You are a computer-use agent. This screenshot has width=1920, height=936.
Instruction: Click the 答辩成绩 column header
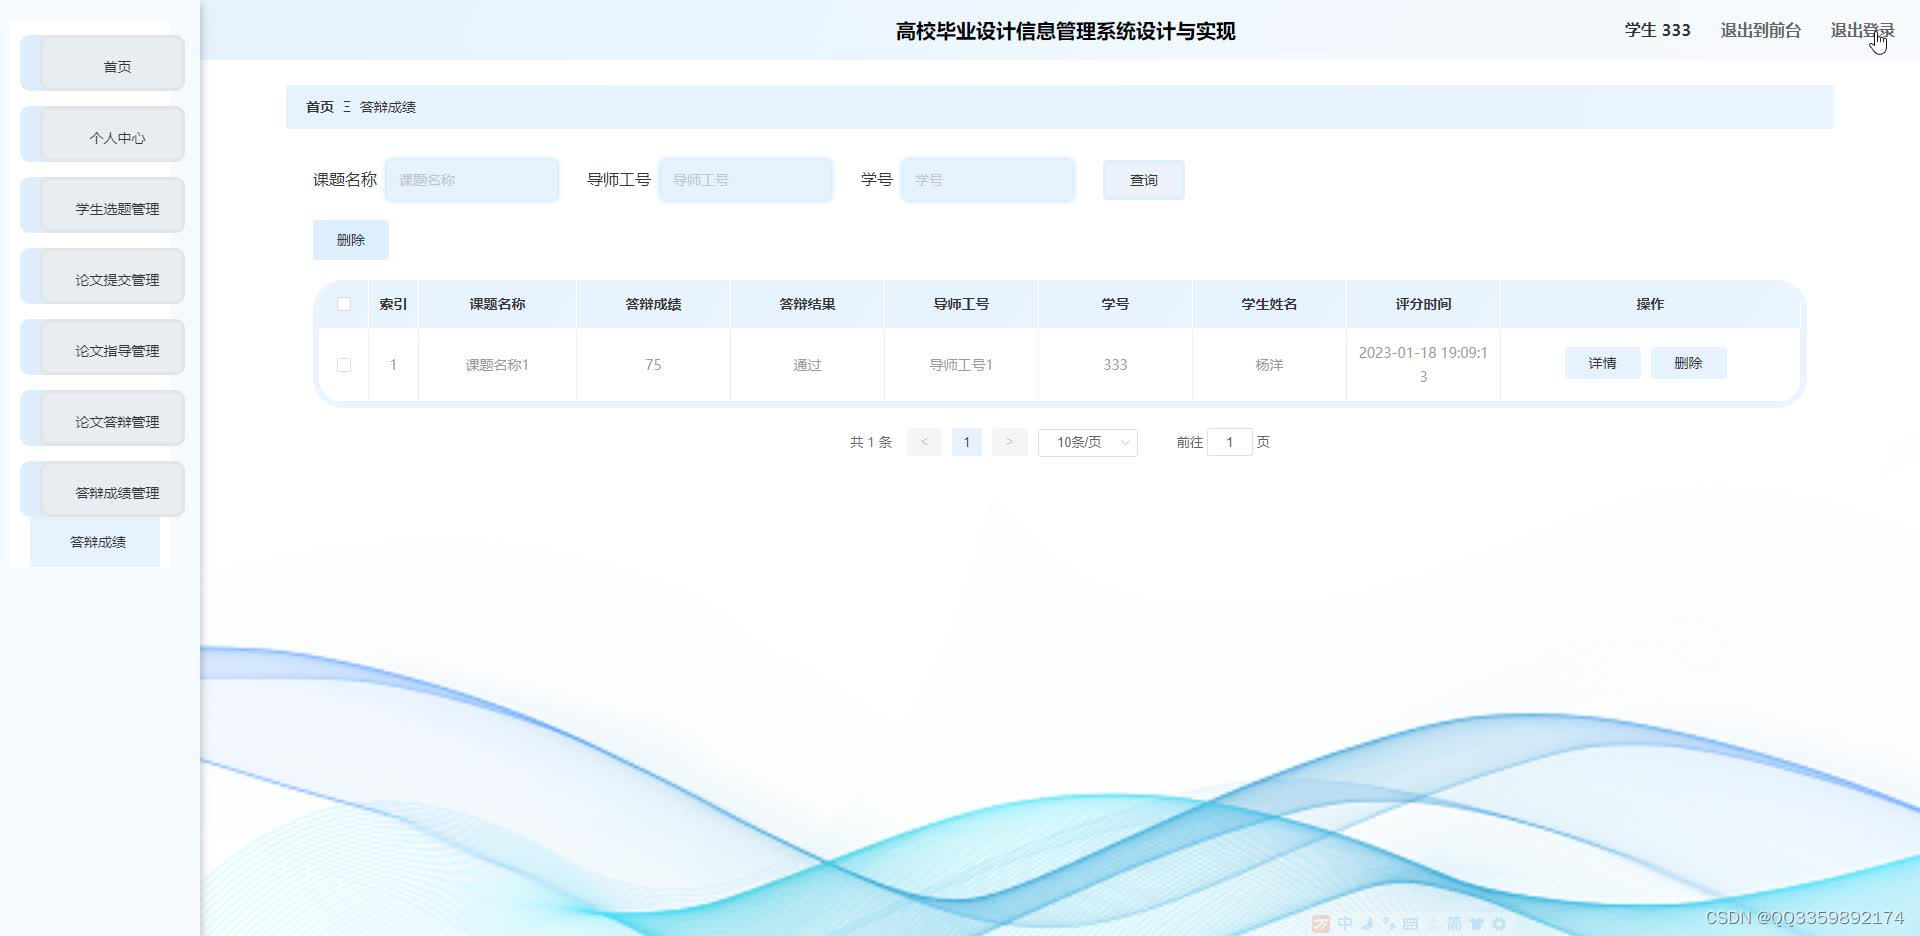tap(653, 304)
